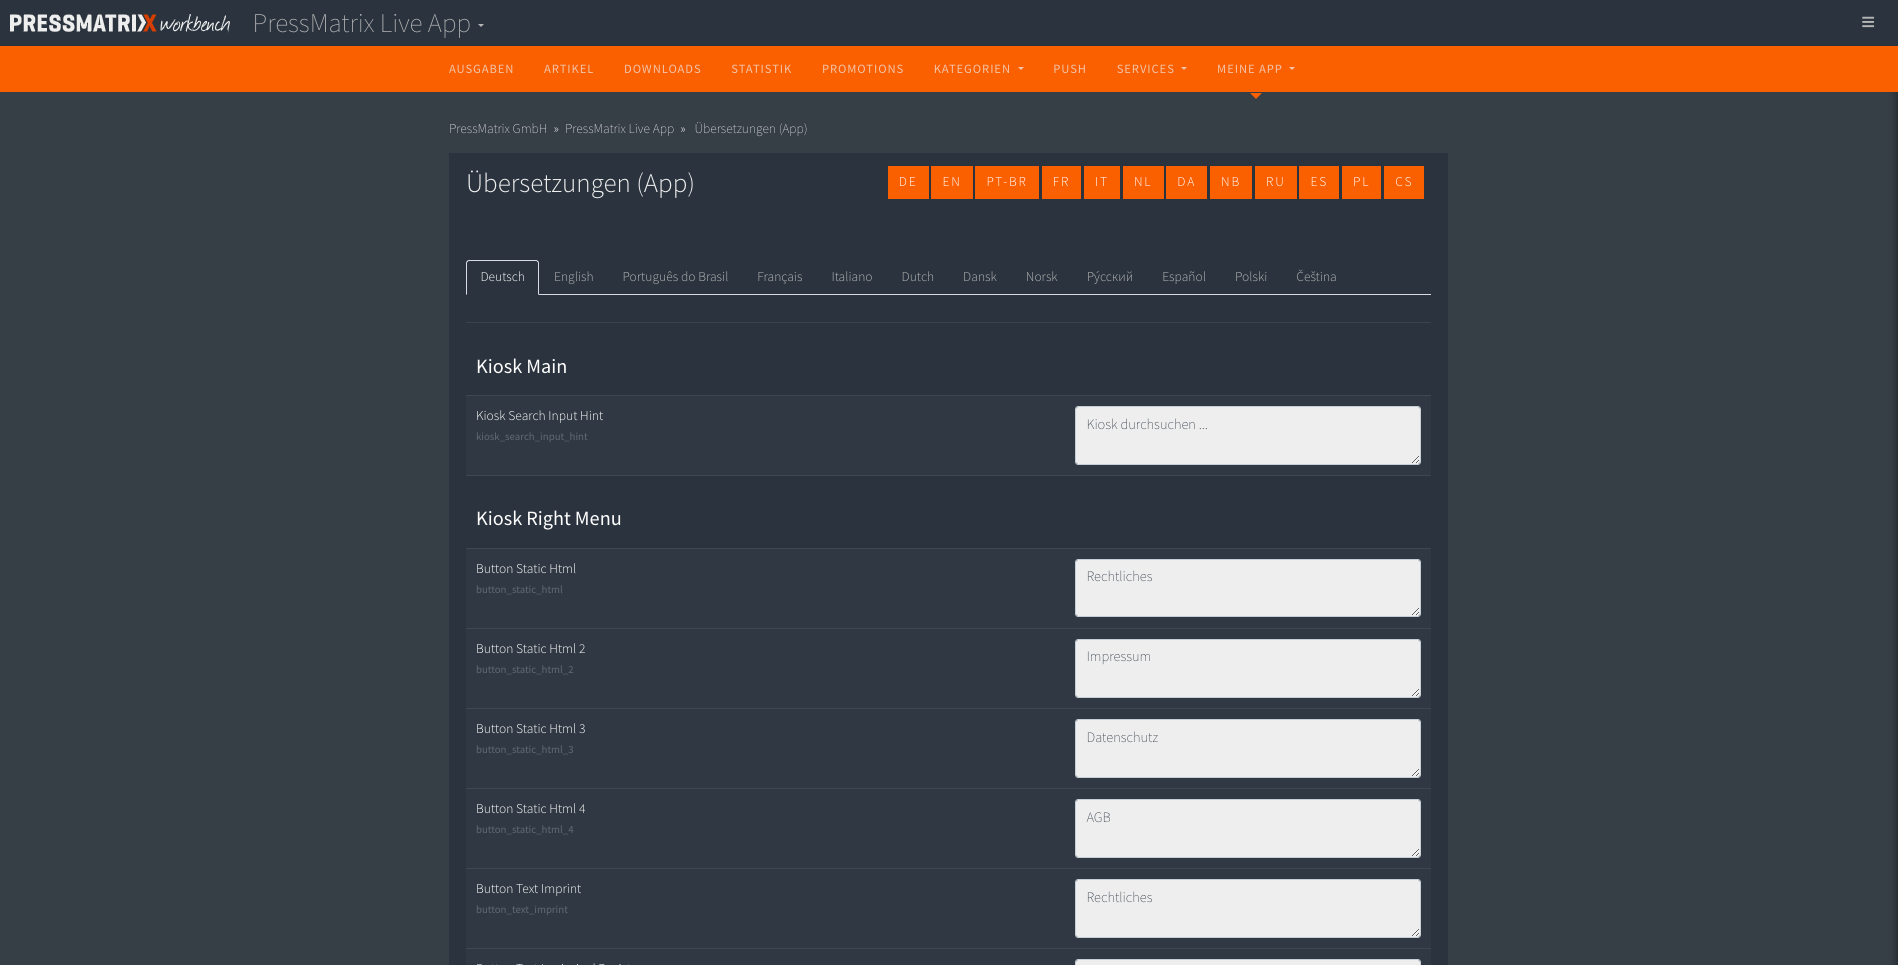Edit the Datenschutz text field
Screen dimensions: 1898x965
(x=1248, y=748)
